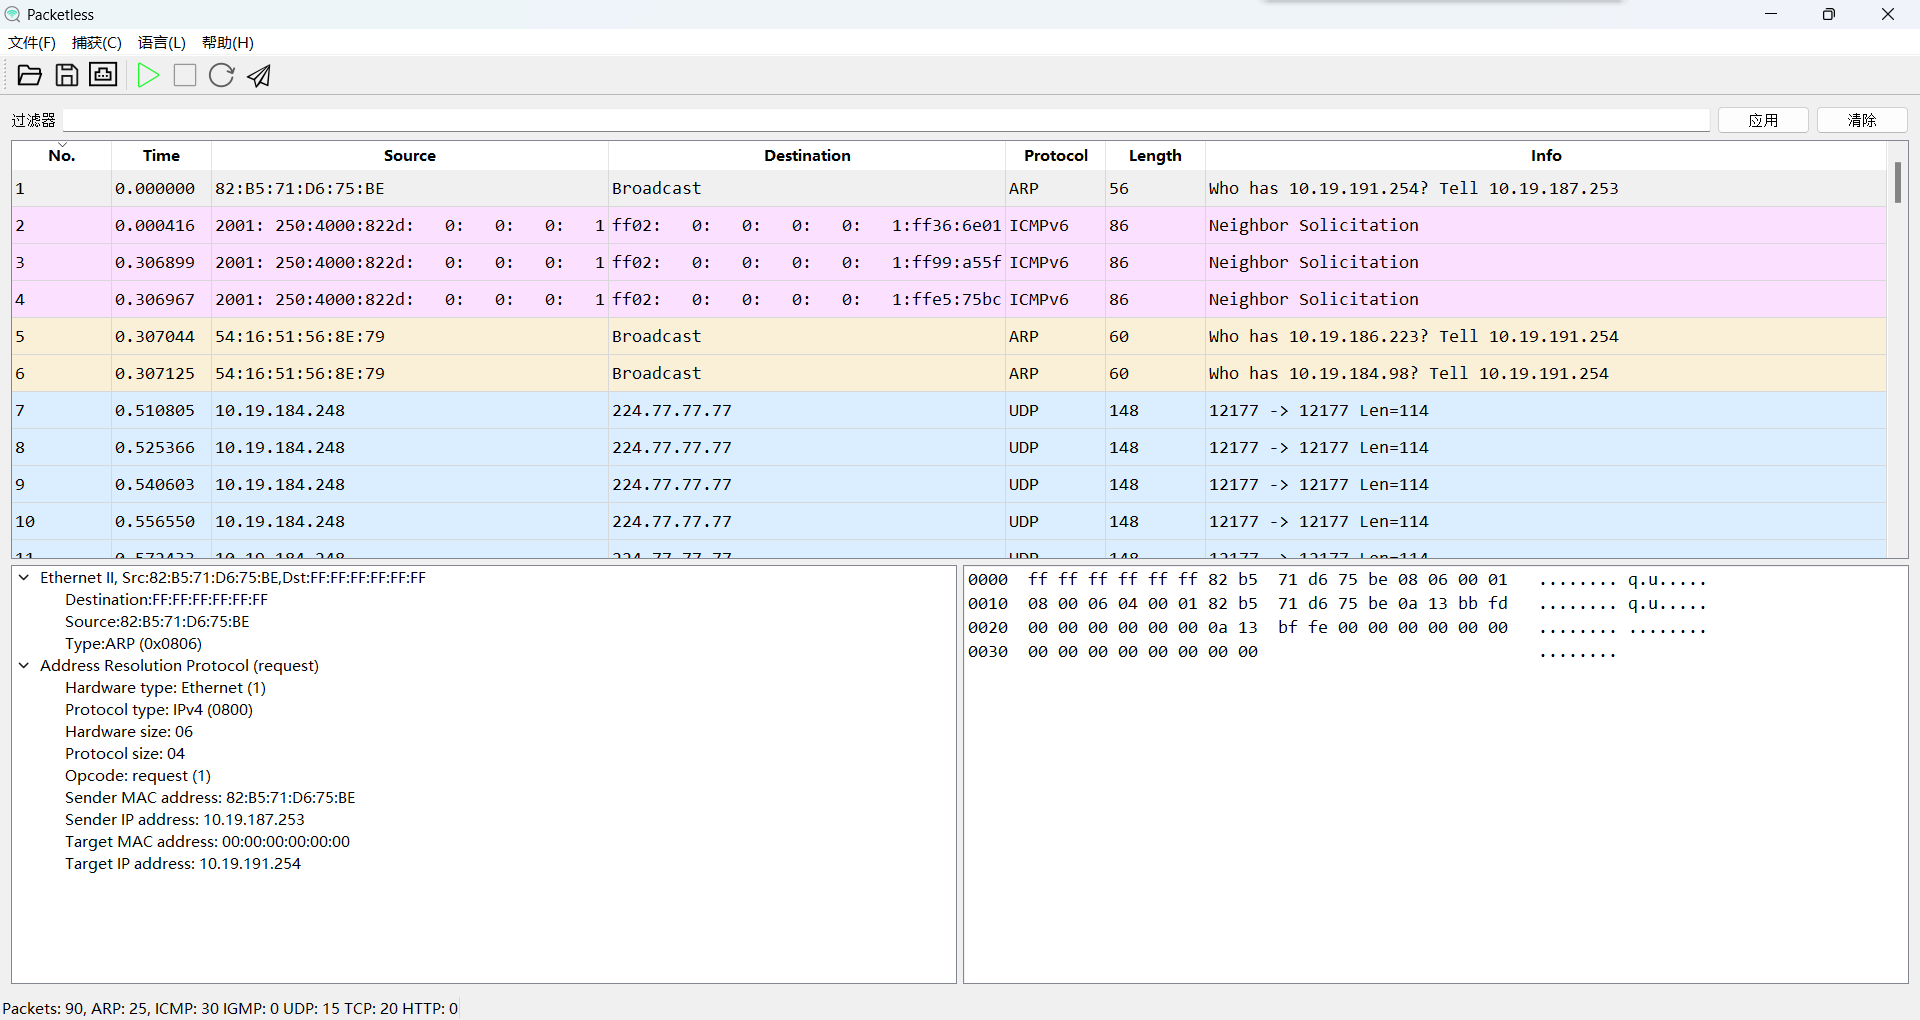Apply the filter with 应用 button
1920x1020 pixels.
point(1763,120)
